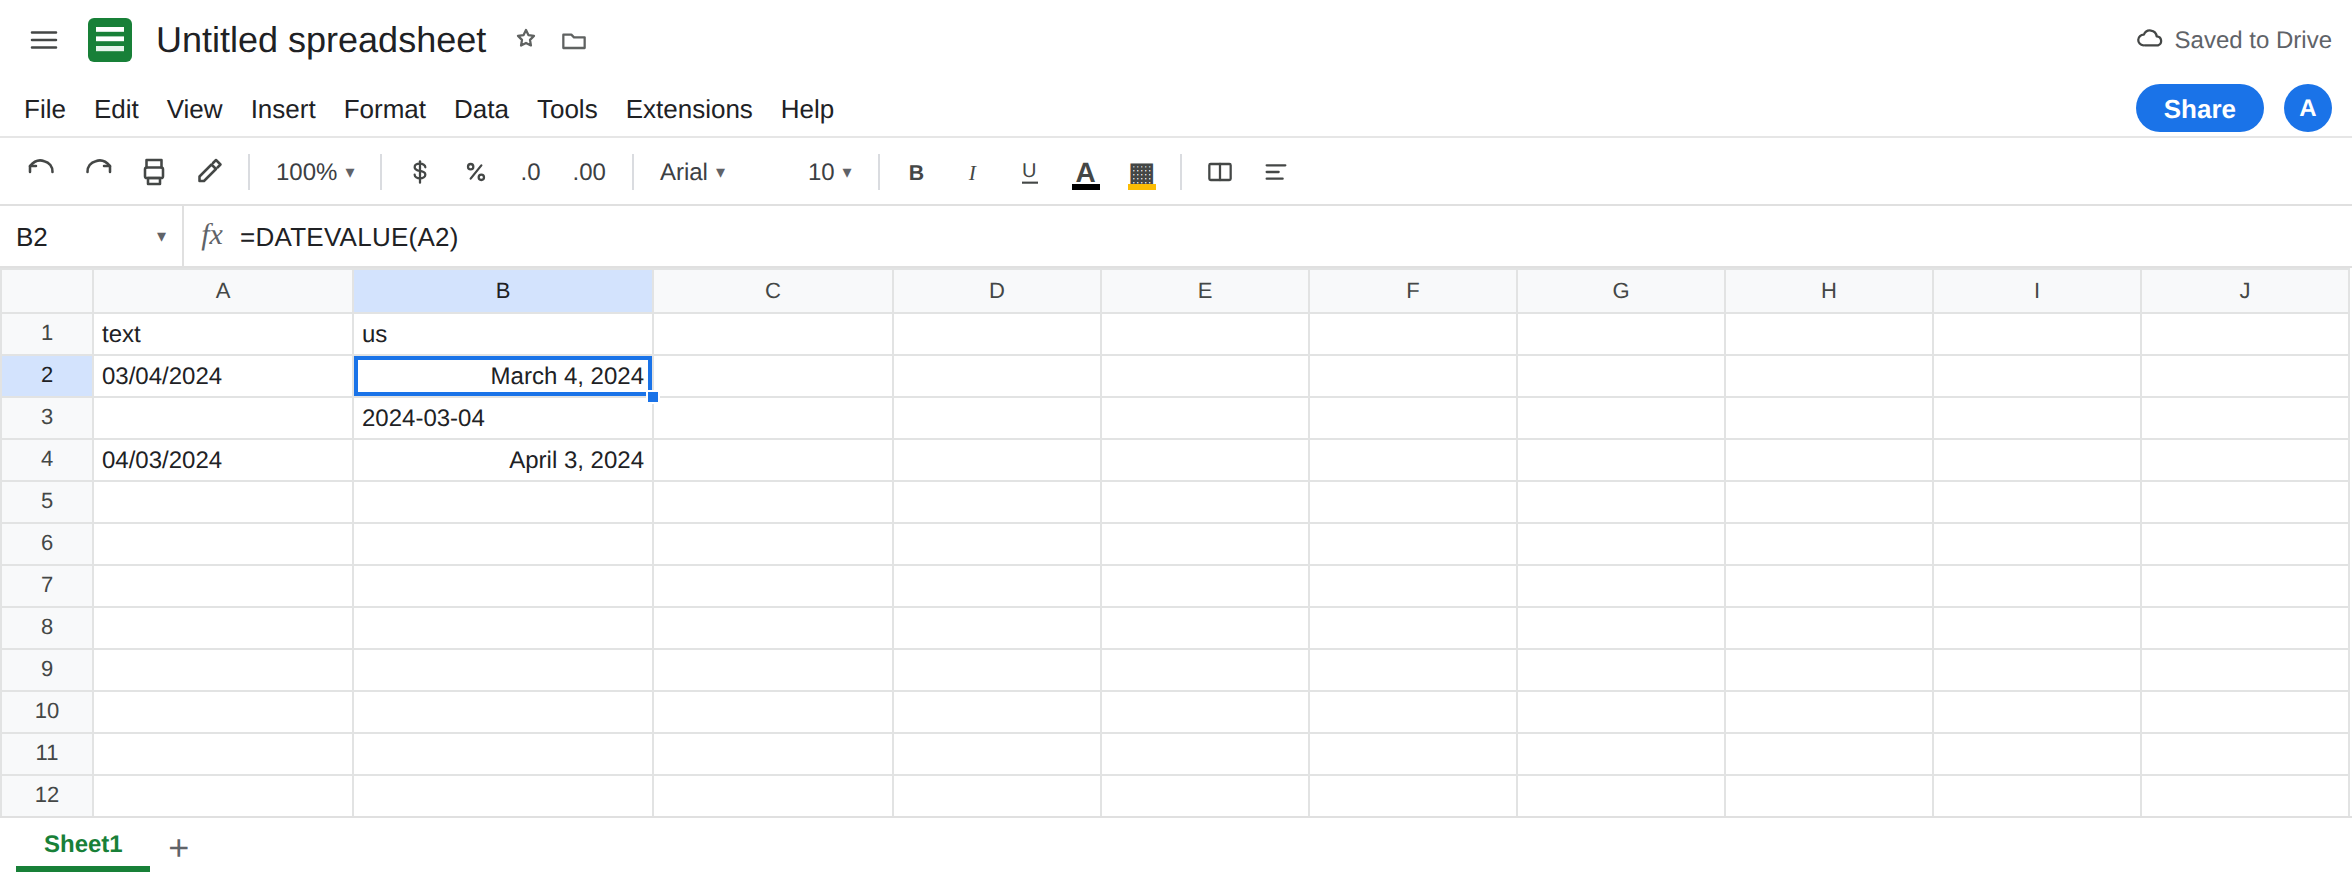Open the Insert menu
This screenshot has height=872, width=2352.
pyautogui.click(x=283, y=109)
